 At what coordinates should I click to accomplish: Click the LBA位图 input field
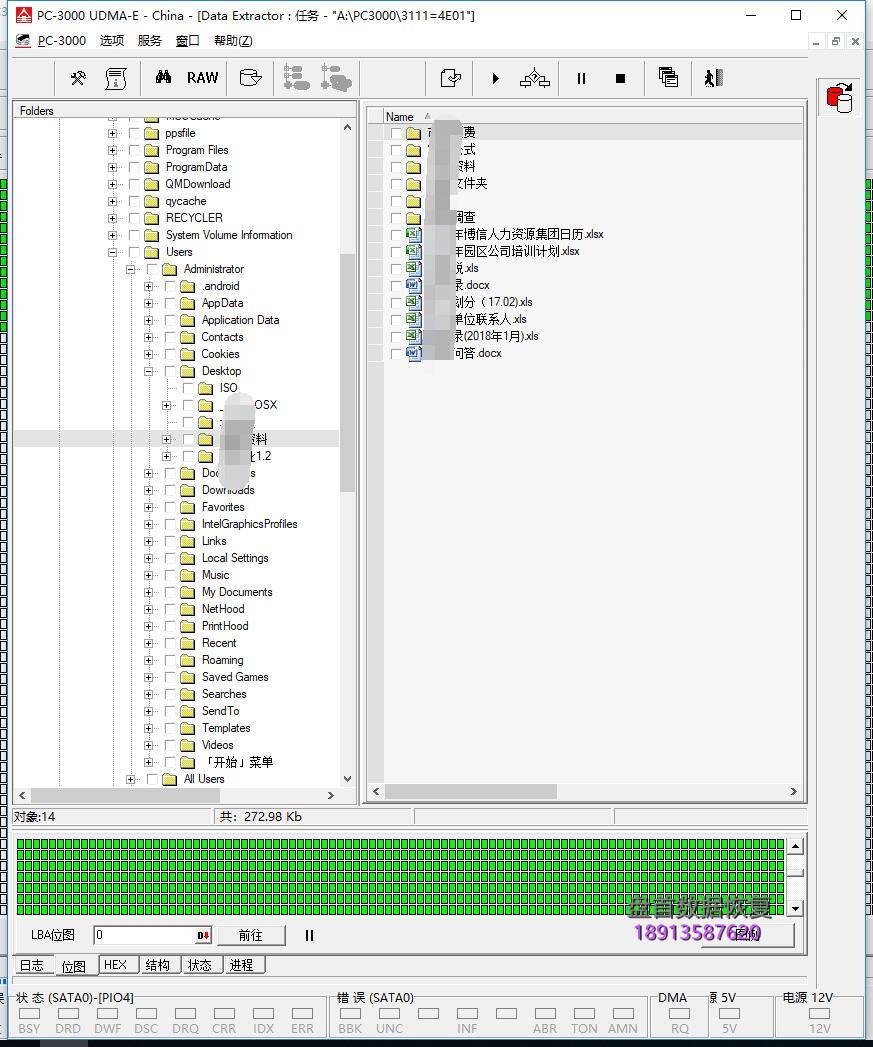coord(145,935)
